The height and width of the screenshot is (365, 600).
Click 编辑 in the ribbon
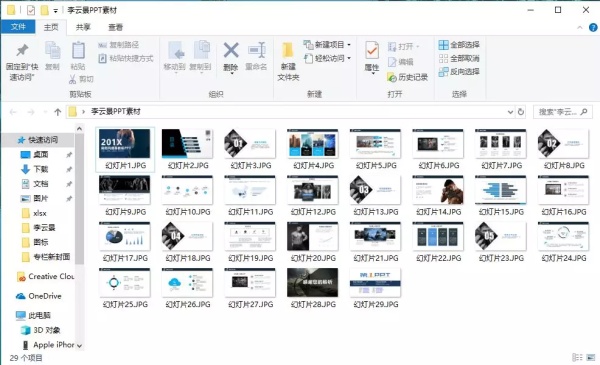click(401, 62)
